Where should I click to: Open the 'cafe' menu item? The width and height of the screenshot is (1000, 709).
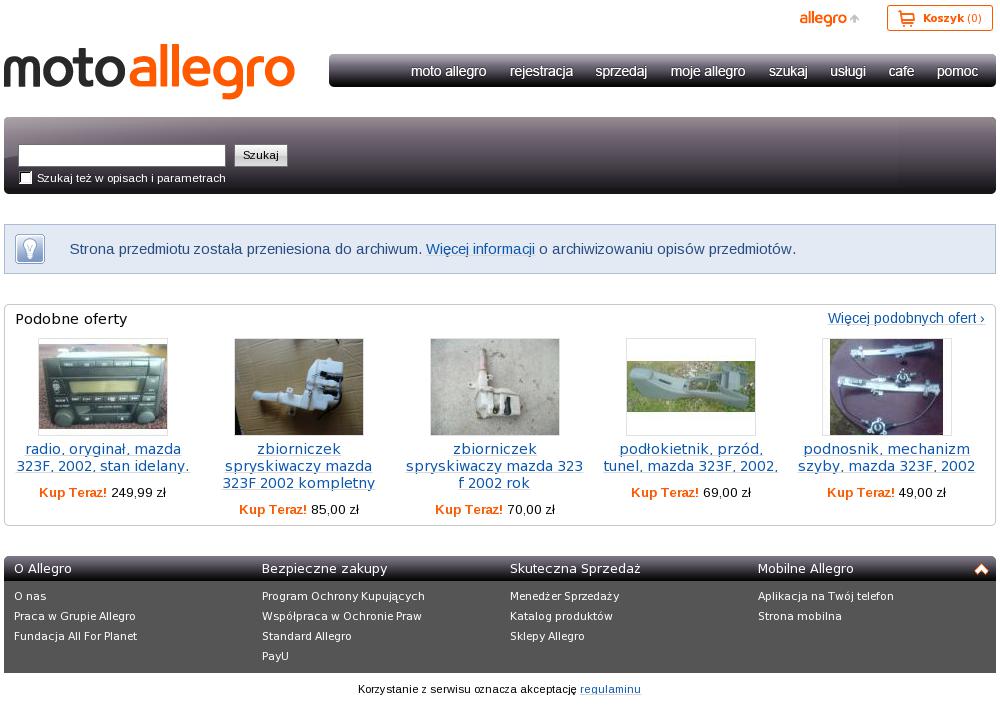click(x=901, y=71)
